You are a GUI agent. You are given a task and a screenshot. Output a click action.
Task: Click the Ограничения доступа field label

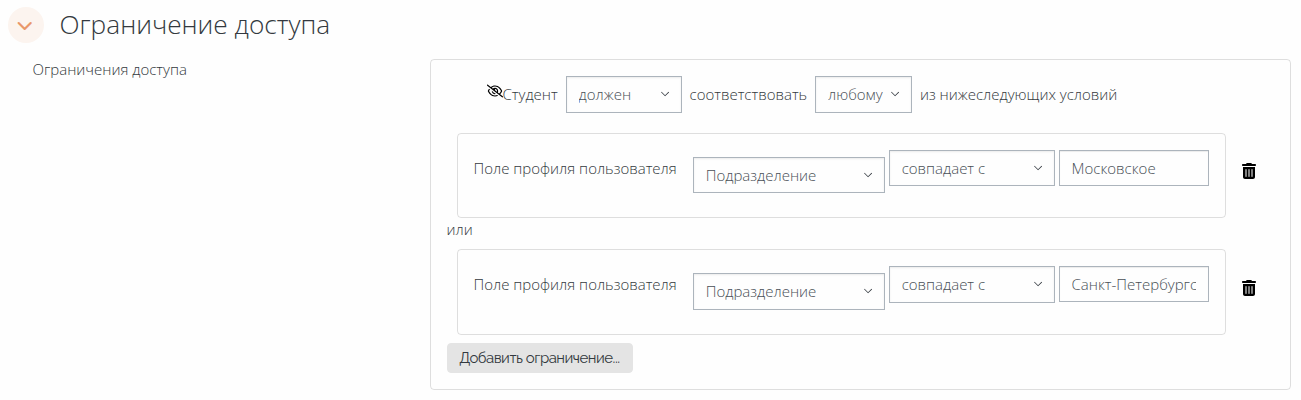(110, 70)
